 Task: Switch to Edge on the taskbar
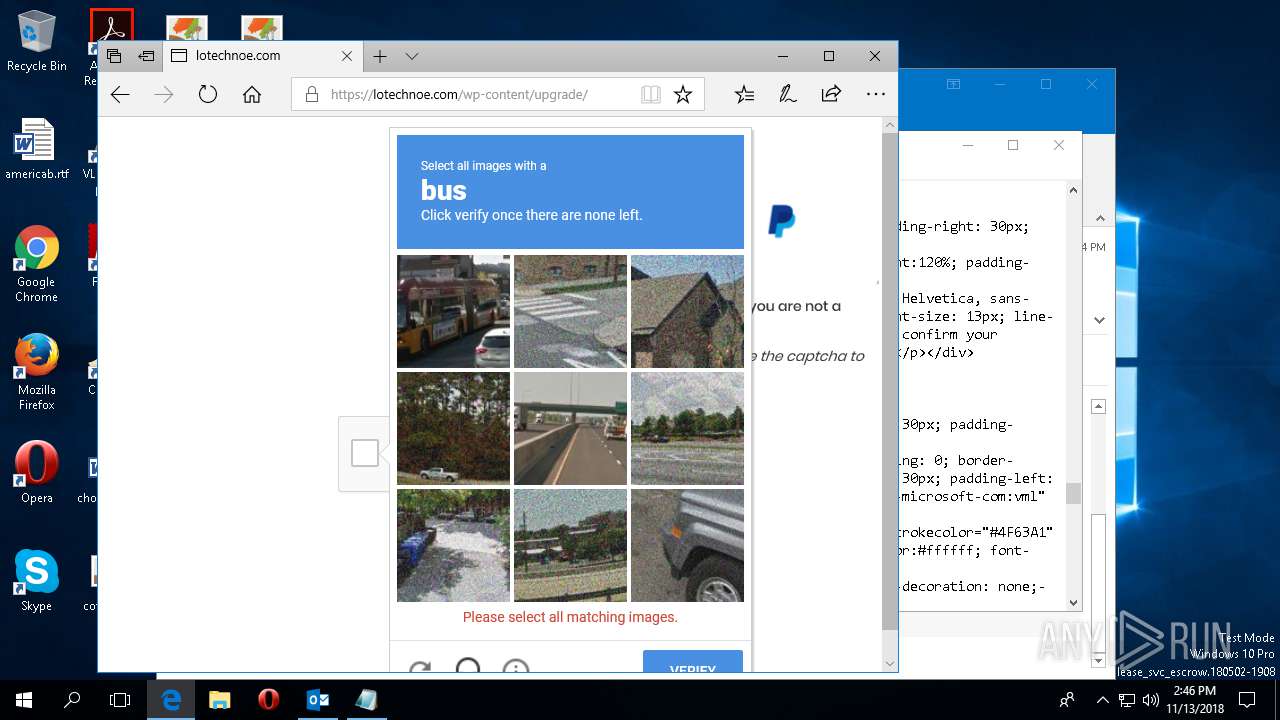point(171,700)
